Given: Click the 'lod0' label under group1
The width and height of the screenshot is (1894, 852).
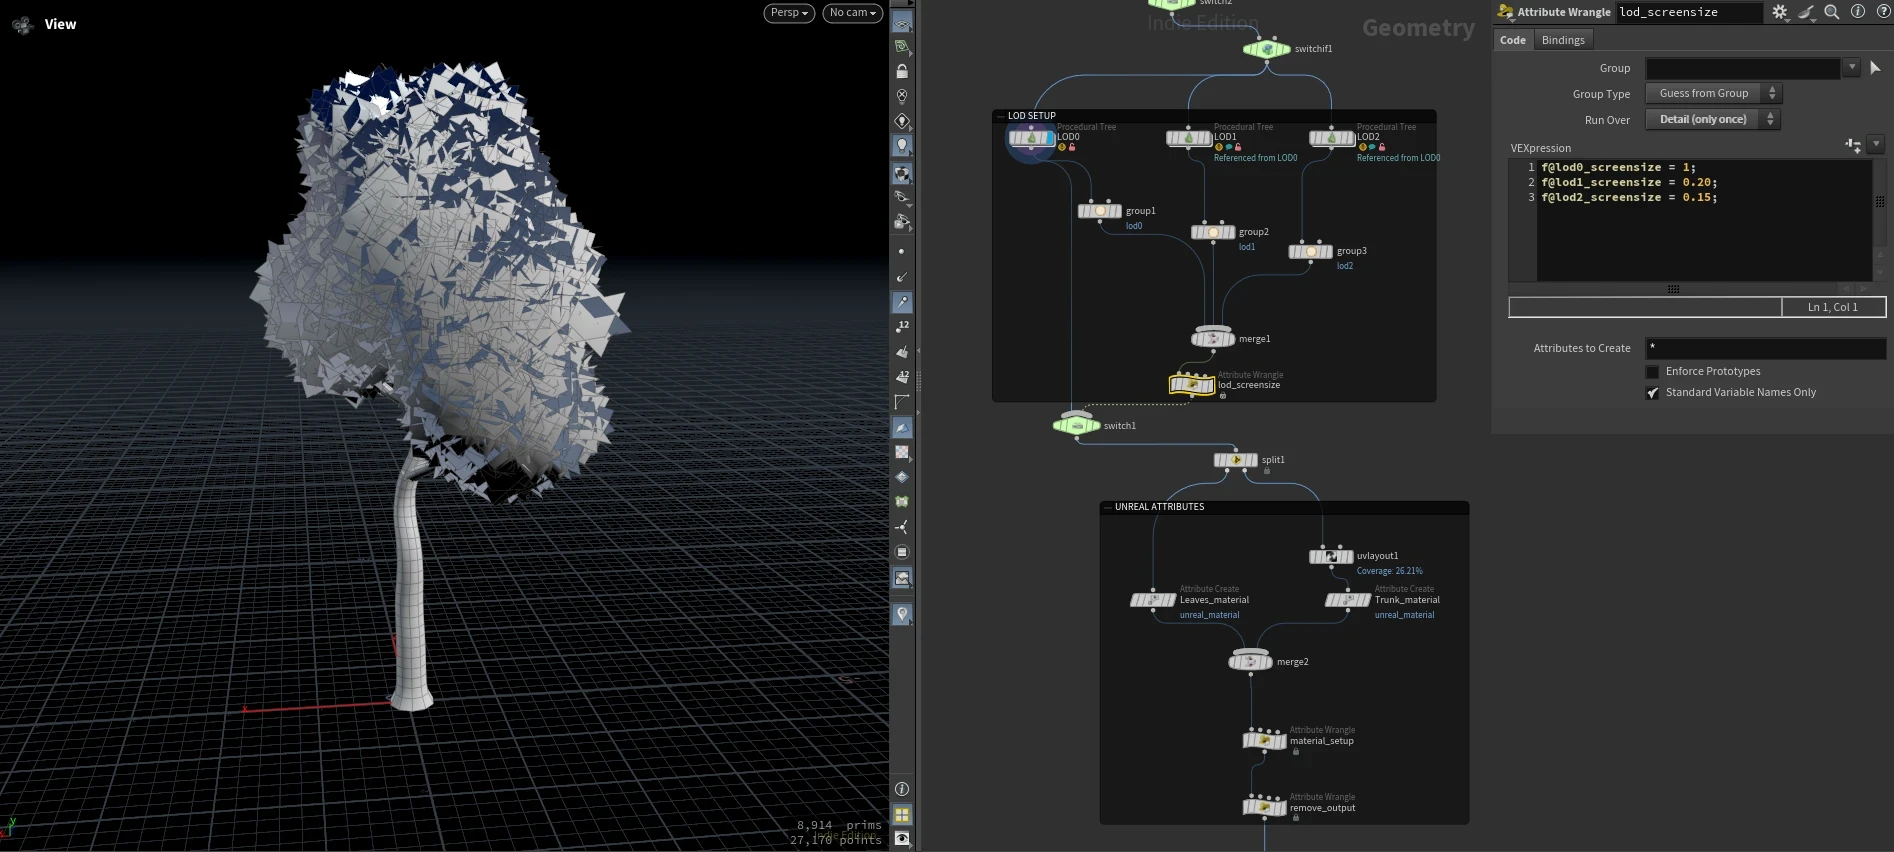Looking at the screenshot, I should 1134,226.
